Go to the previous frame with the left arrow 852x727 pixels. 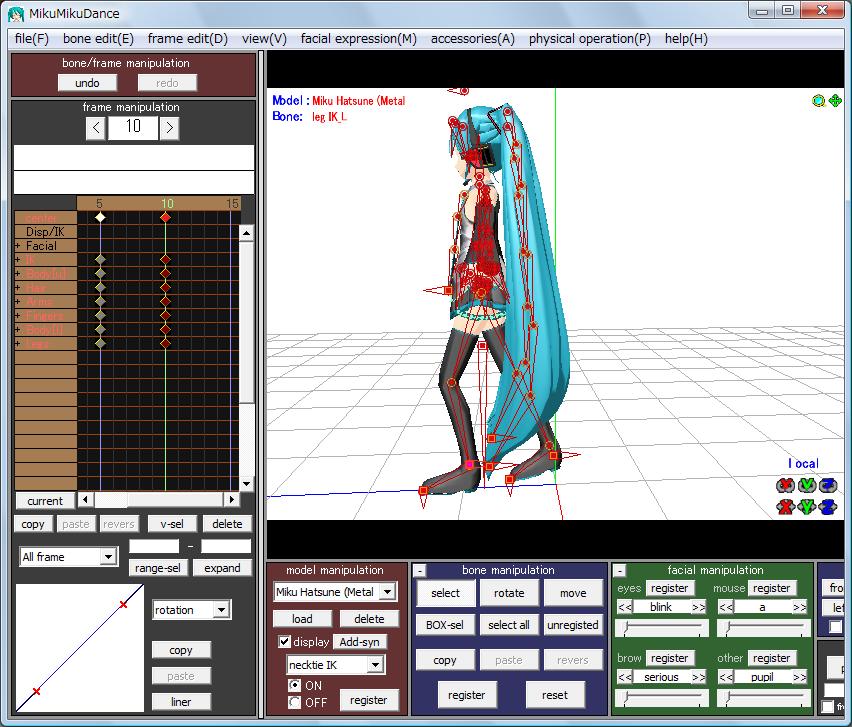(96, 128)
